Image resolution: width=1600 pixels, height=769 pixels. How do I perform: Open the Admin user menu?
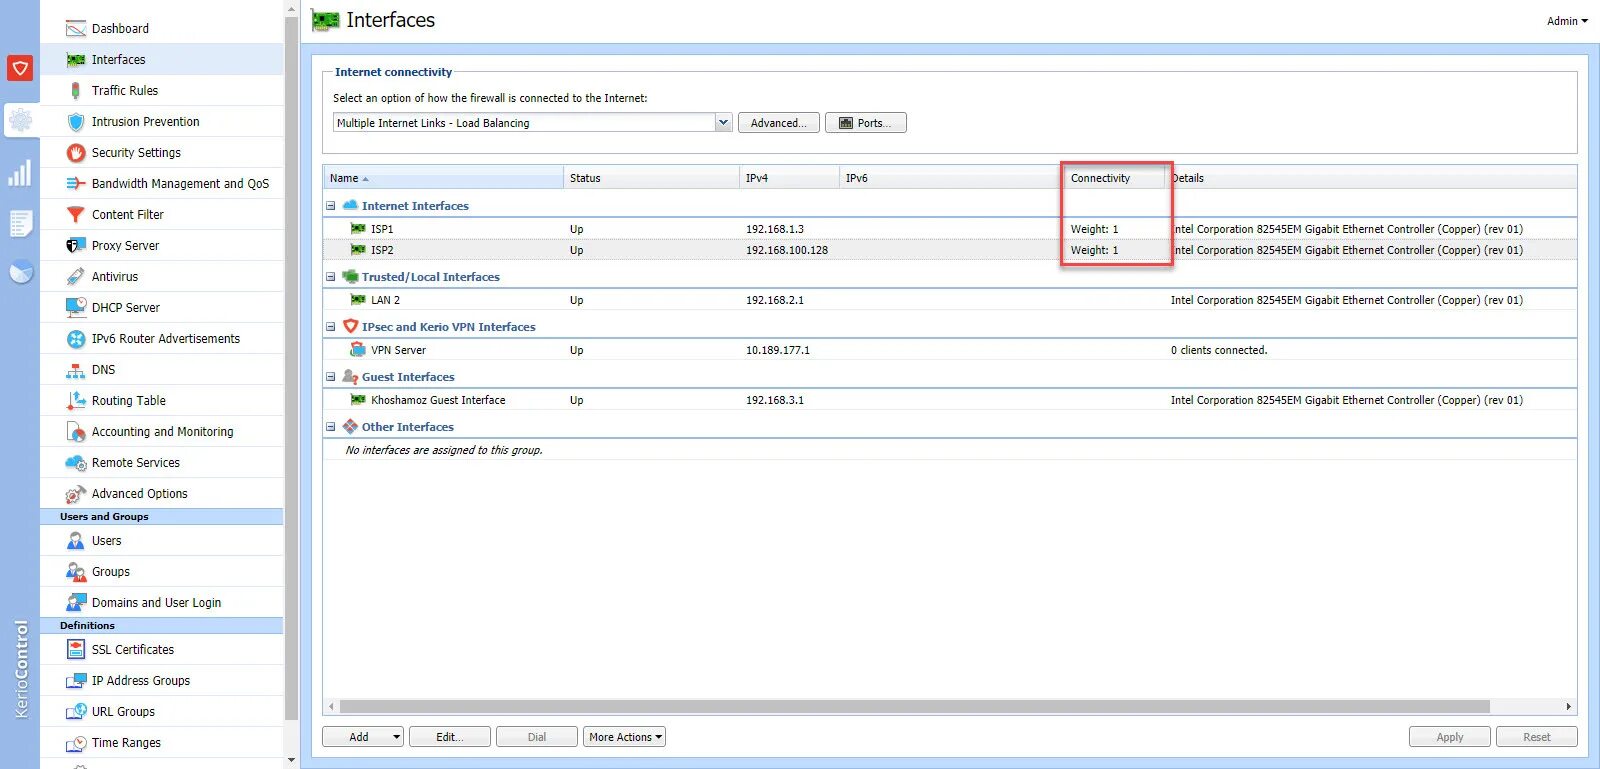[x=1567, y=21]
